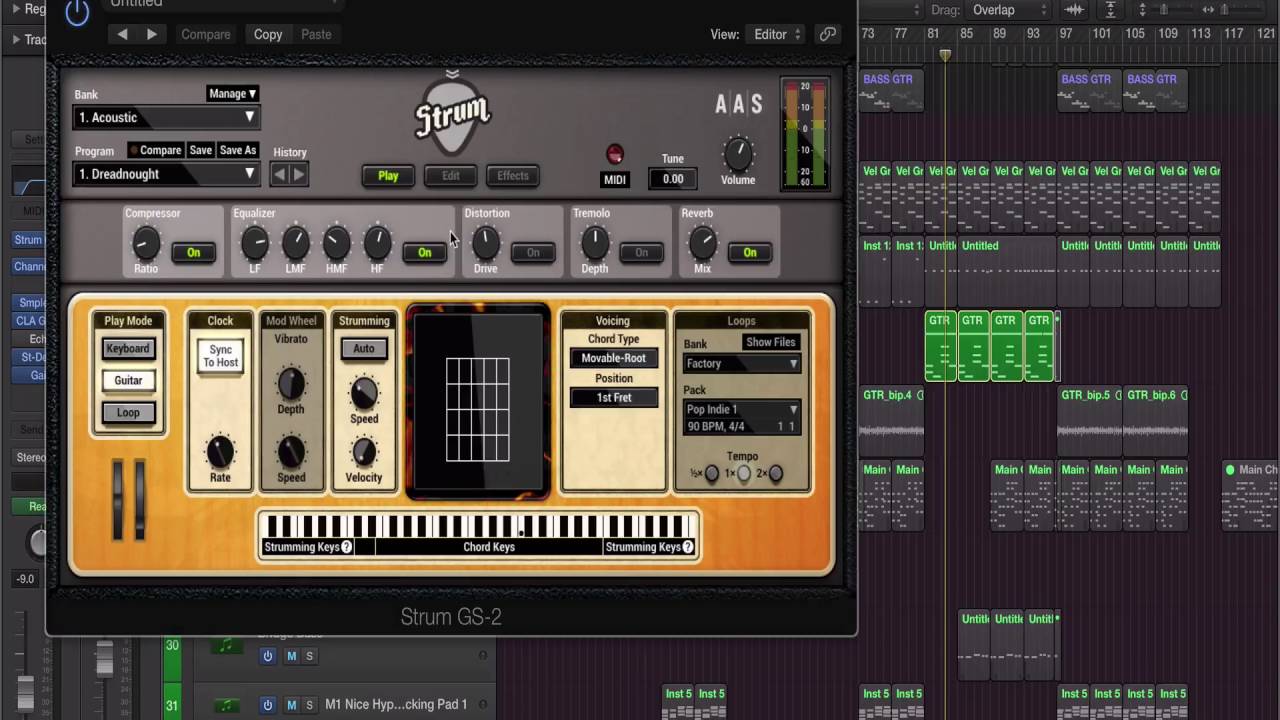Toggle the plugin power button

tap(77, 12)
